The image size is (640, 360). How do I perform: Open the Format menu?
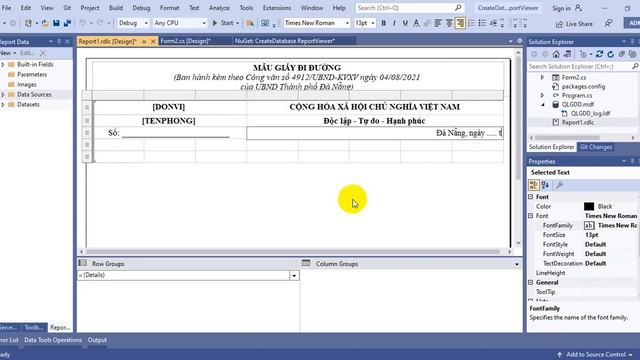pyautogui.click(x=169, y=8)
